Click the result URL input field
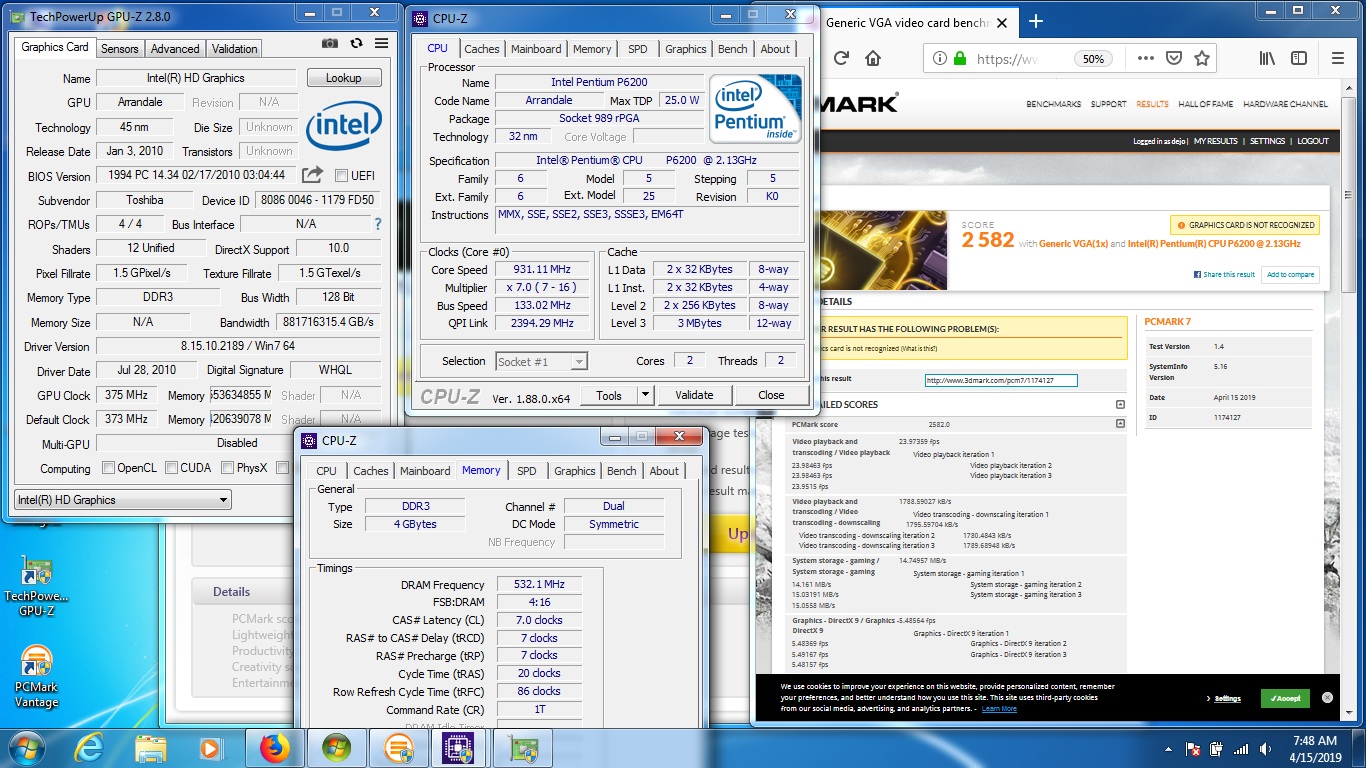The height and width of the screenshot is (768, 1366). click(x=1001, y=380)
